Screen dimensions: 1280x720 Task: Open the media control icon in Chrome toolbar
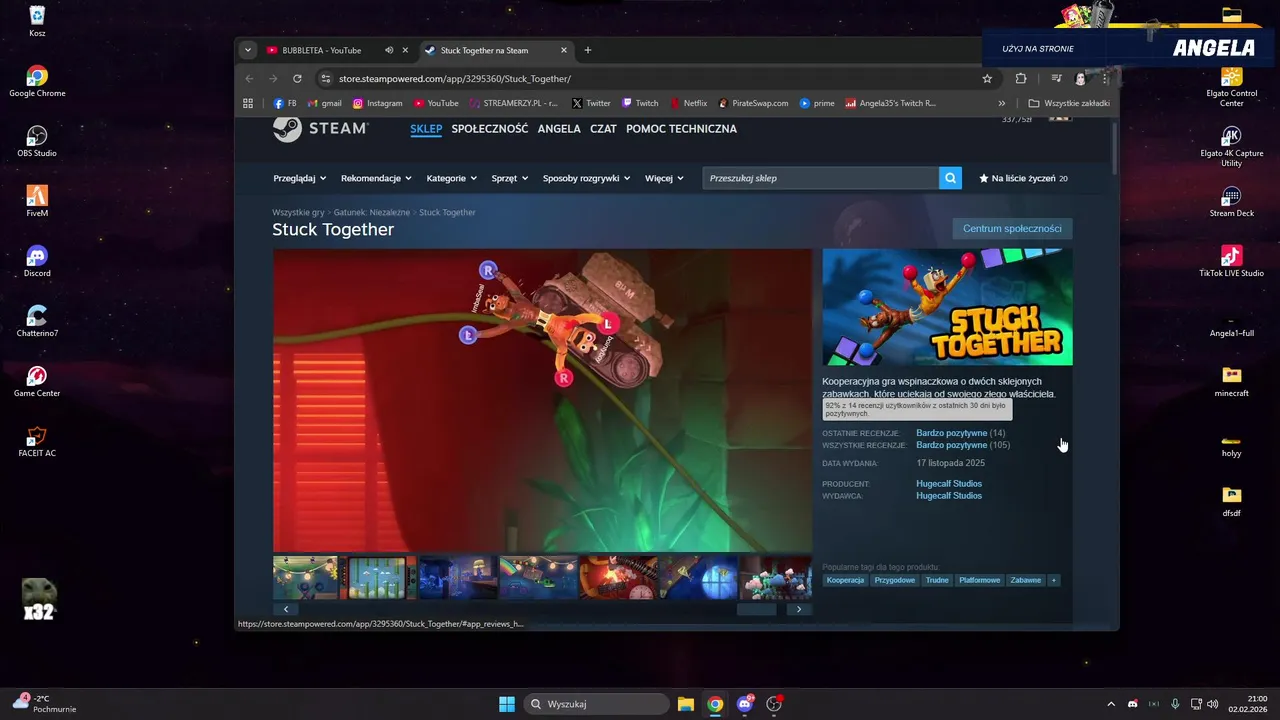pos(1056,78)
